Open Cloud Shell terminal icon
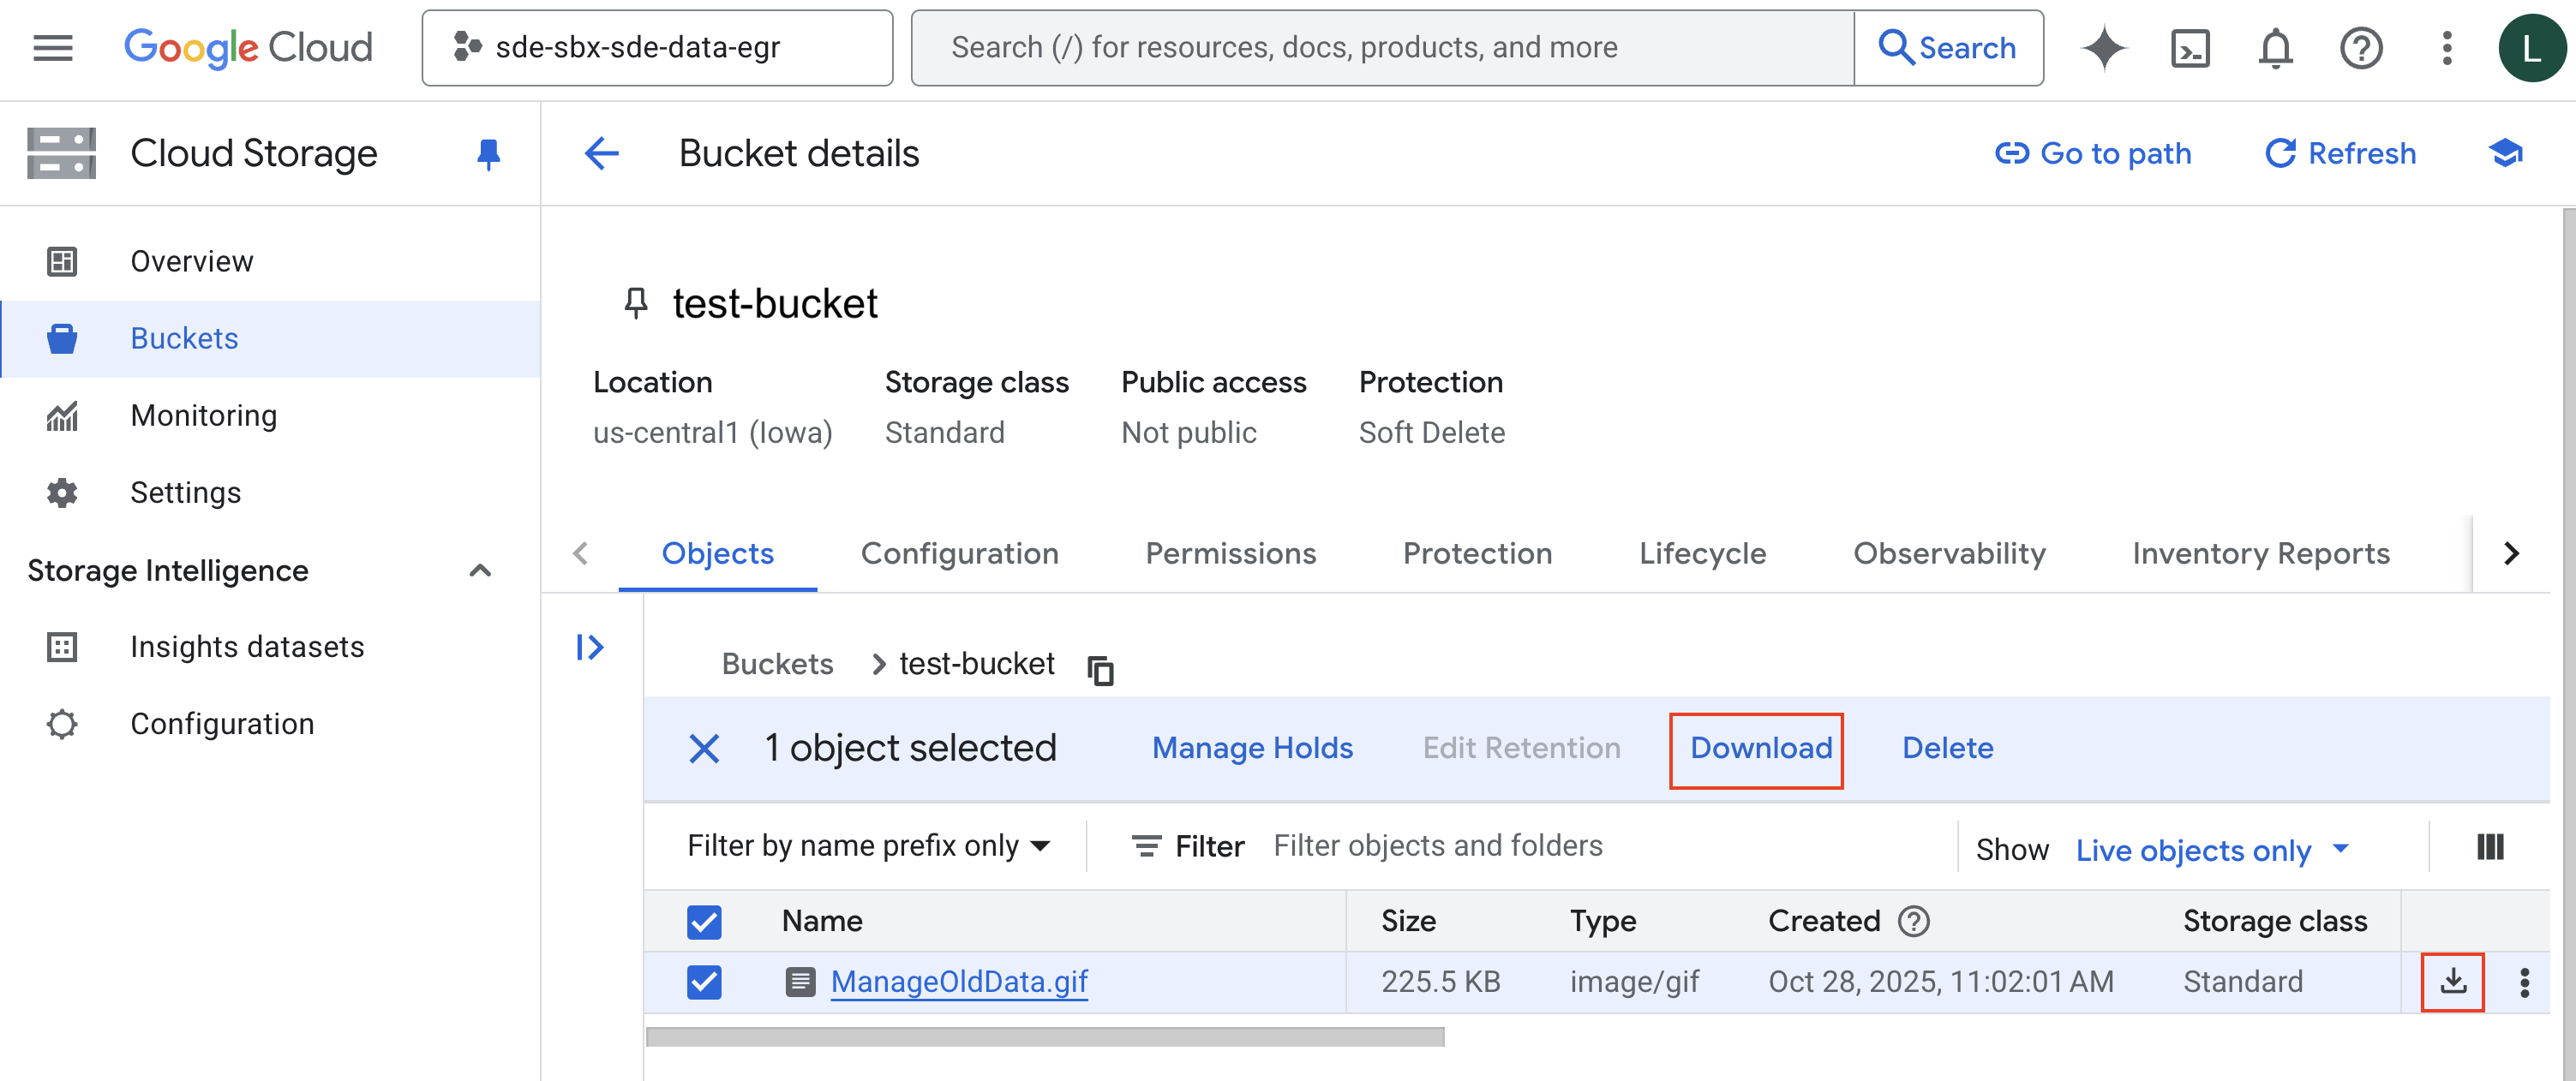The image size is (2576, 1081). coord(2189,48)
